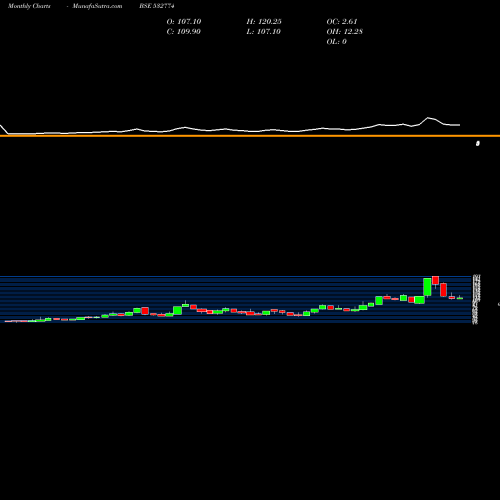Image resolution: width=500 pixels, height=500 pixels.
Task: Select the 'OL: 0' value
Action: click(337, 42)
